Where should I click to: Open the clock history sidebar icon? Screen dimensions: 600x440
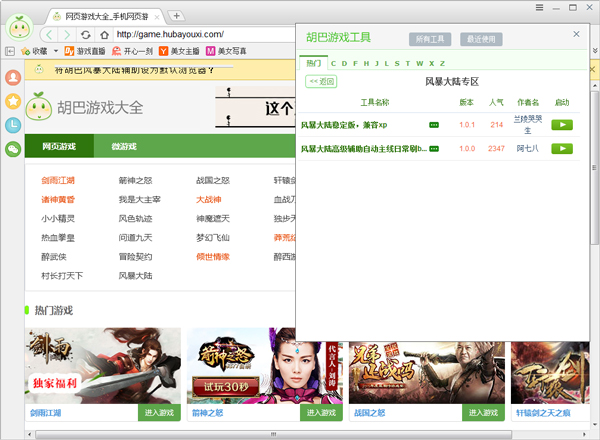pyautogui.click(x=13, y=125)
